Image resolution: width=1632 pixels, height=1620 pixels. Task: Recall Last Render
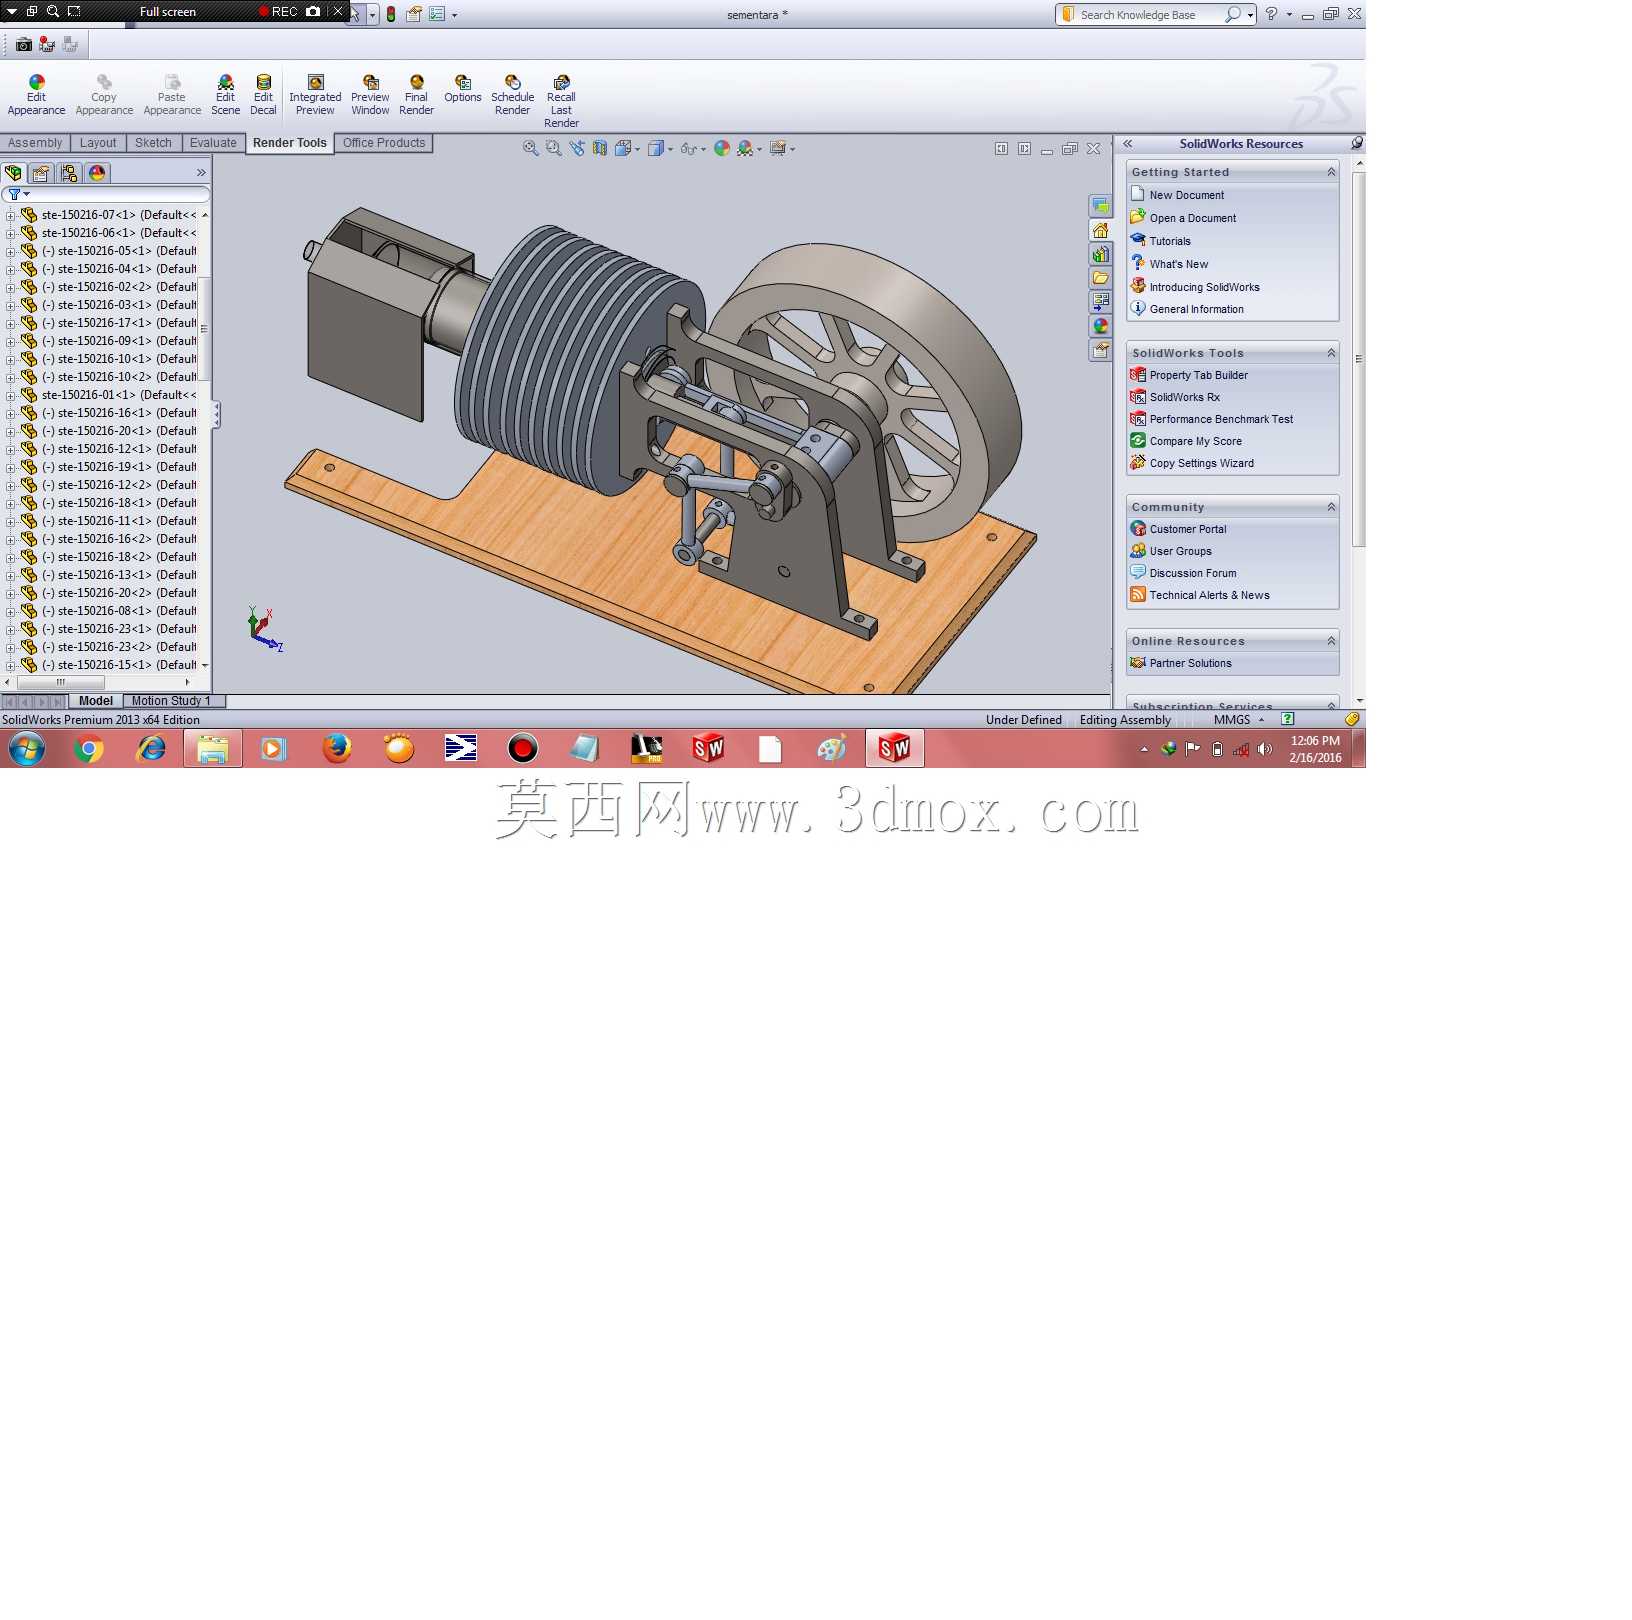click(561, 101)
